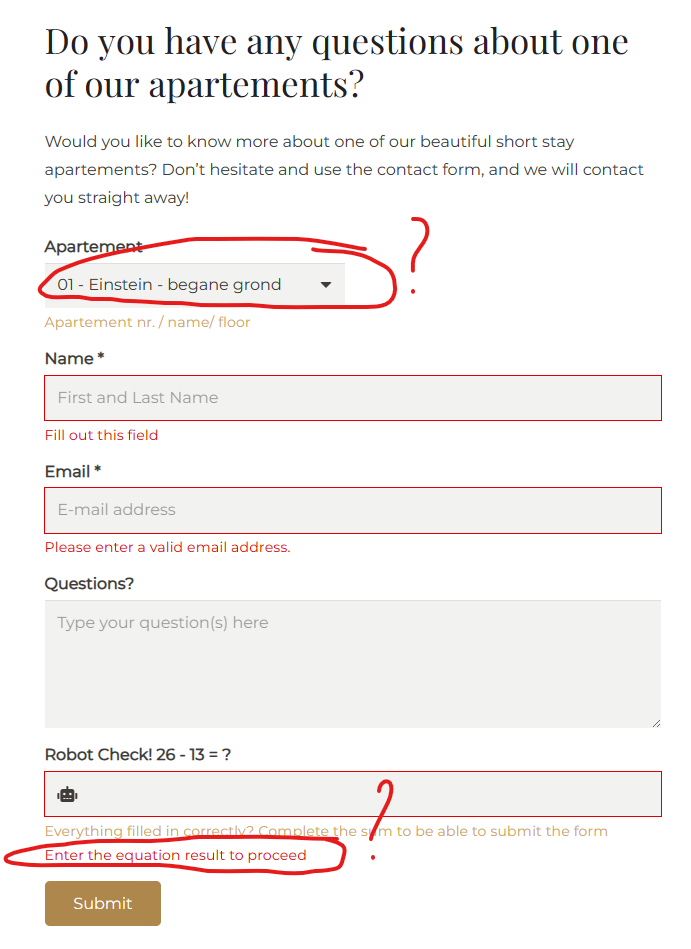
Task: Click the page heading about apartements
Action: 336,62
